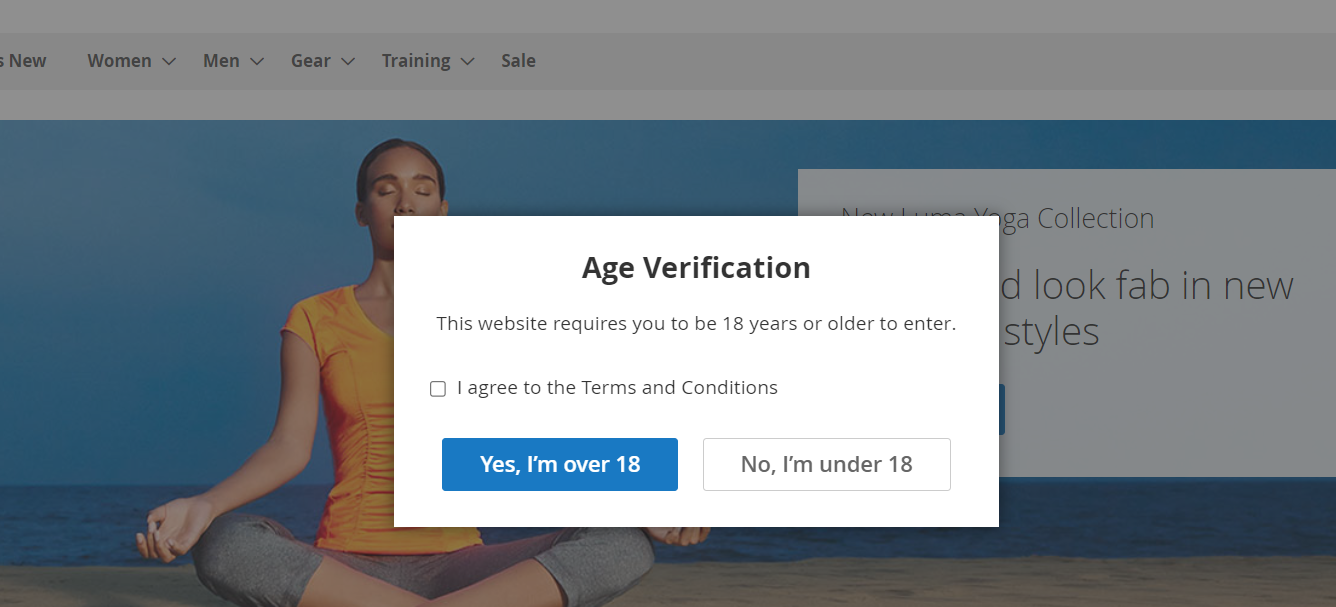Click the 'look fab in new' banner headline
The height and width of the screenshot is (607, 1336).
[x=1148, y=286]
